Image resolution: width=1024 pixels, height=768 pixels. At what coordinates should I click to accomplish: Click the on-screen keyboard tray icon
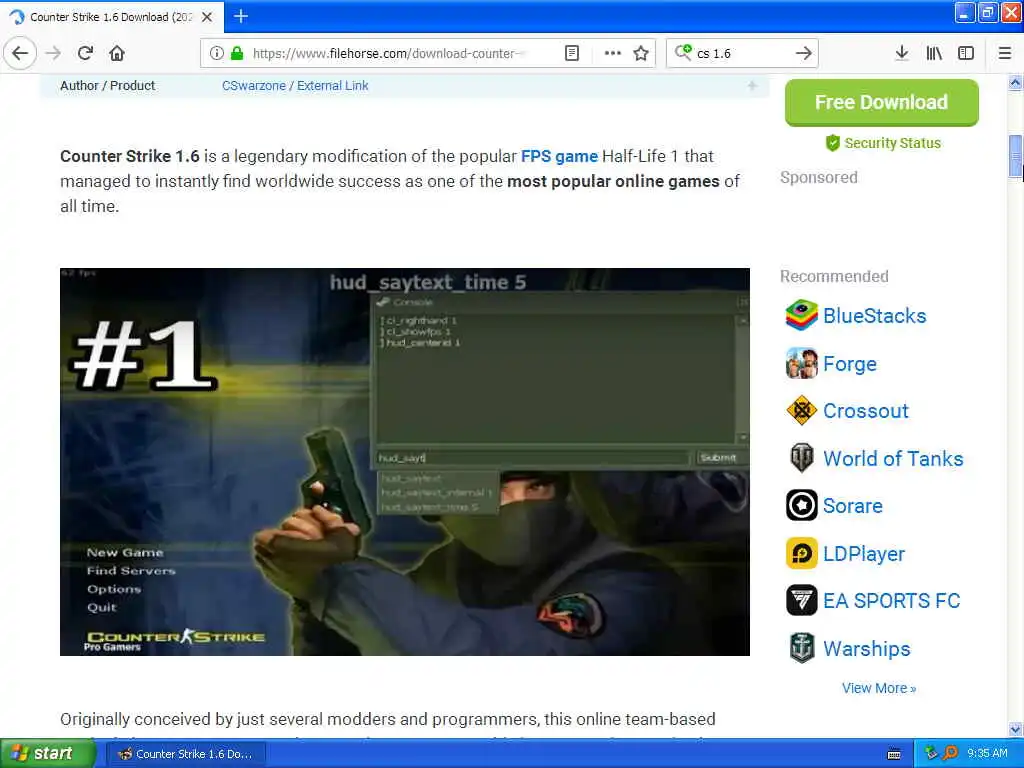pyautogui.click(x=894, y=754)
